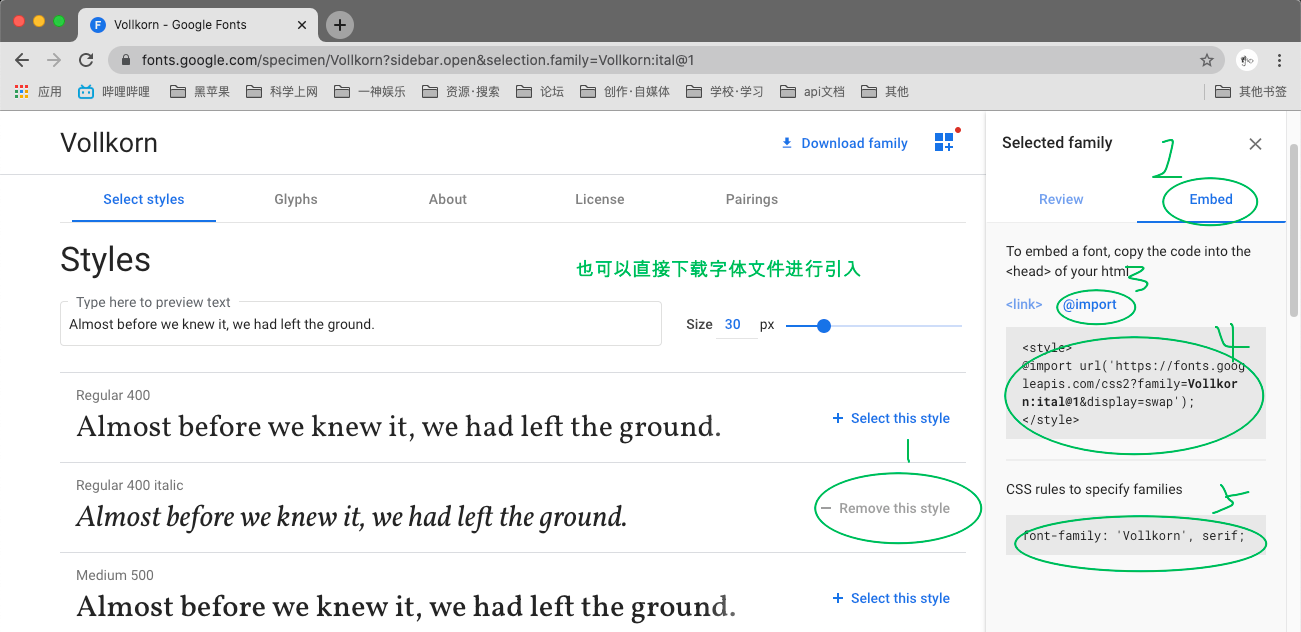The image size is (1301, 632).
Task: Reload the page with the refresh icon
Action: [86, 60]
